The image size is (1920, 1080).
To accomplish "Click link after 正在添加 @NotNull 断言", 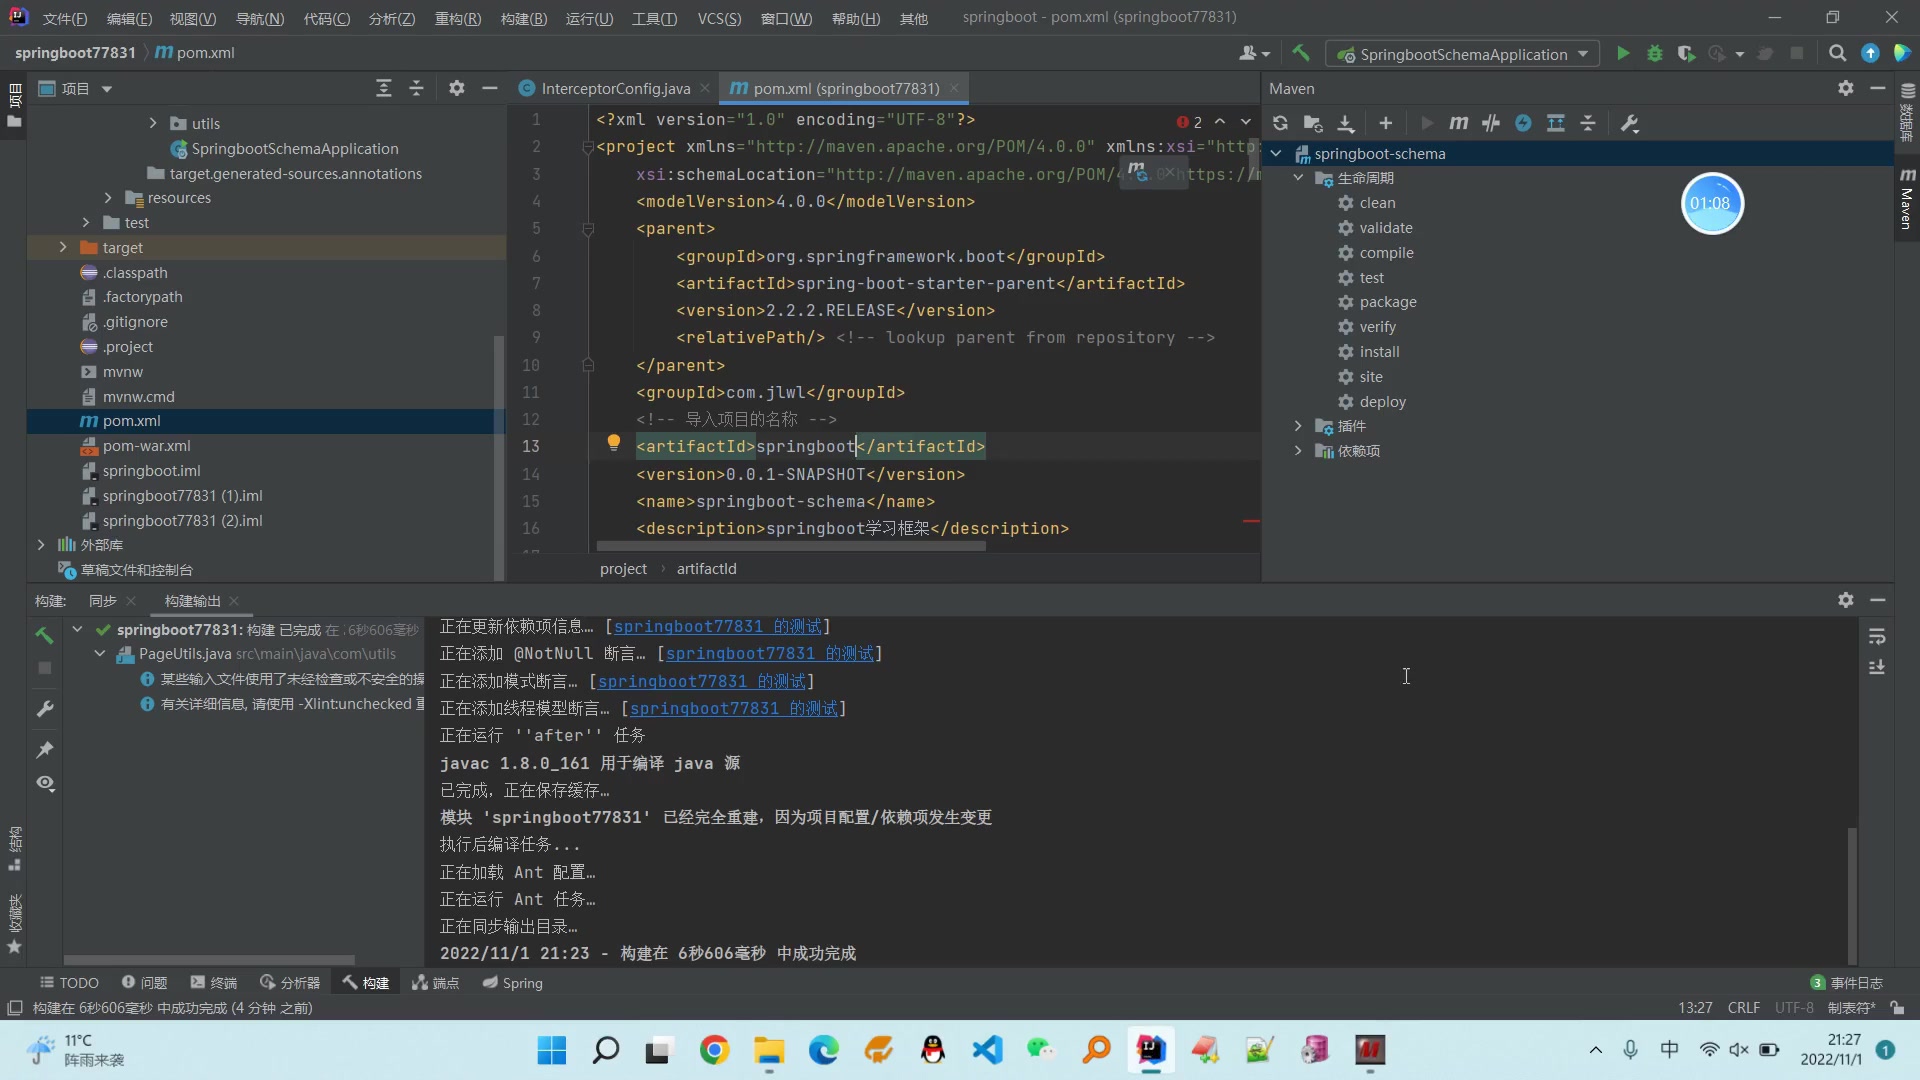I will (x=770, y=653).
